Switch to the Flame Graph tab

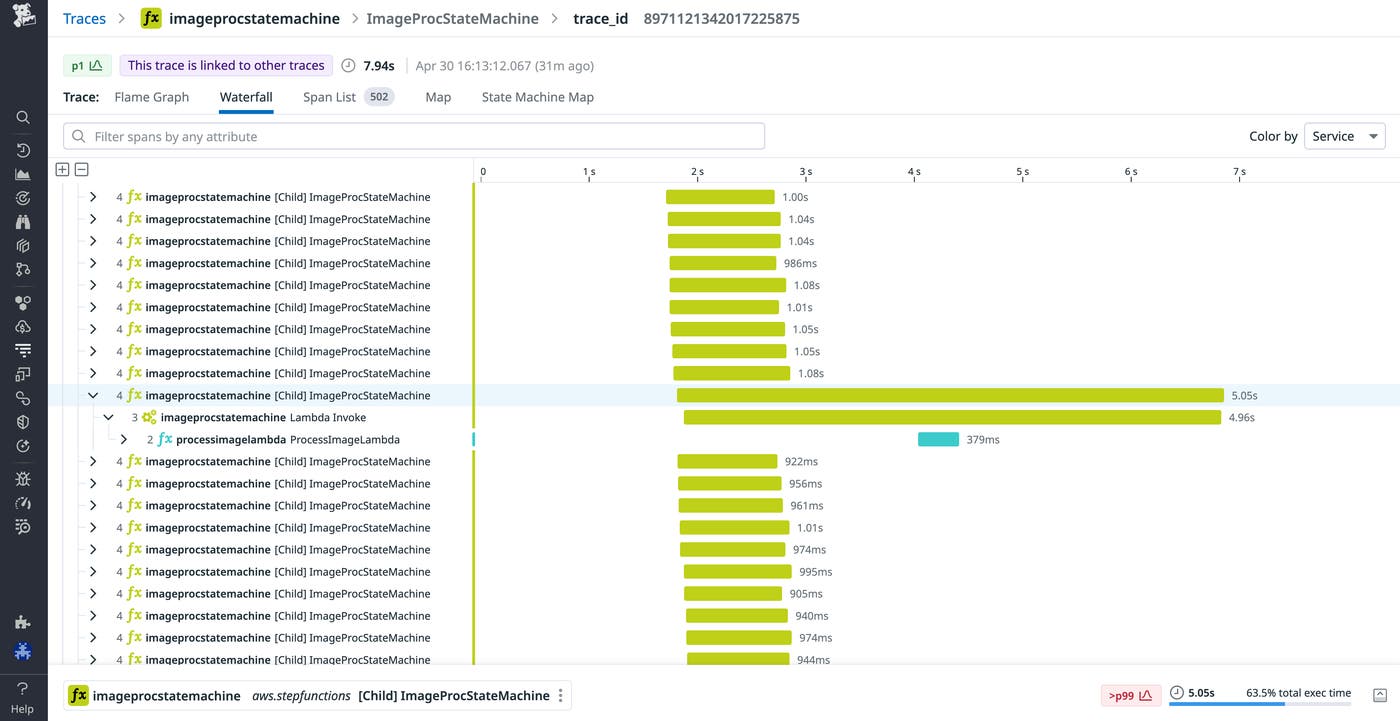click(x=151, y=97)
